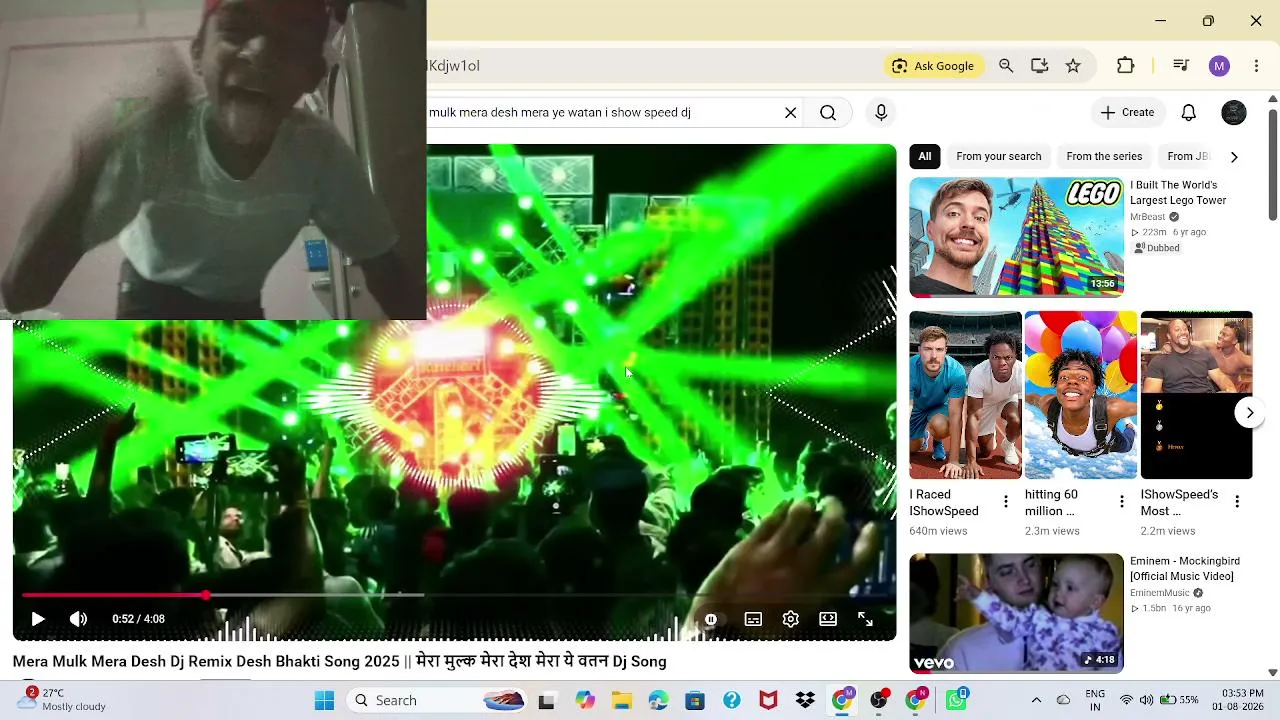Open the YouTube account avatar menu
Screen dimensions: 1280x720
(x=1234, y=112)
